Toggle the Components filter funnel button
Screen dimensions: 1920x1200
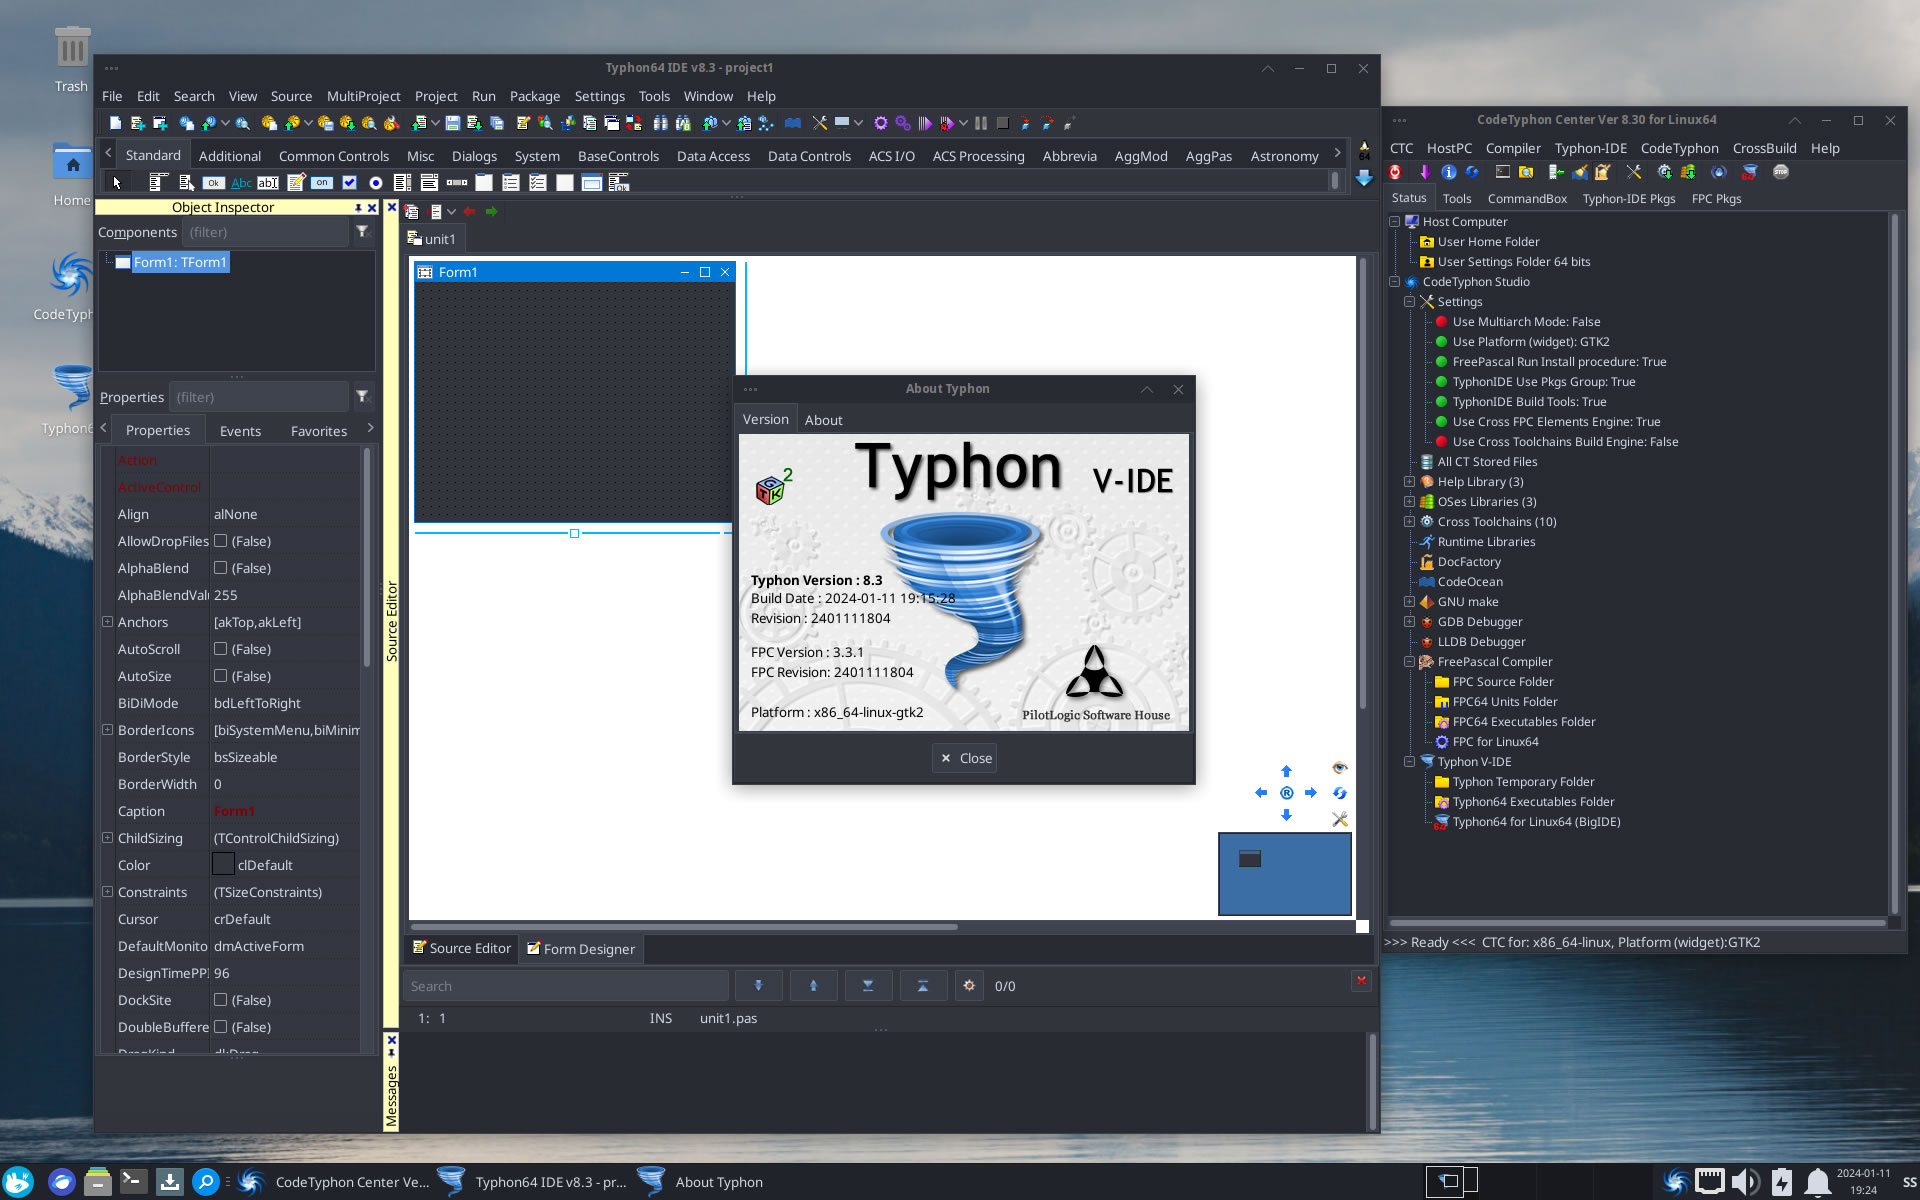click(x=363, y=232)
